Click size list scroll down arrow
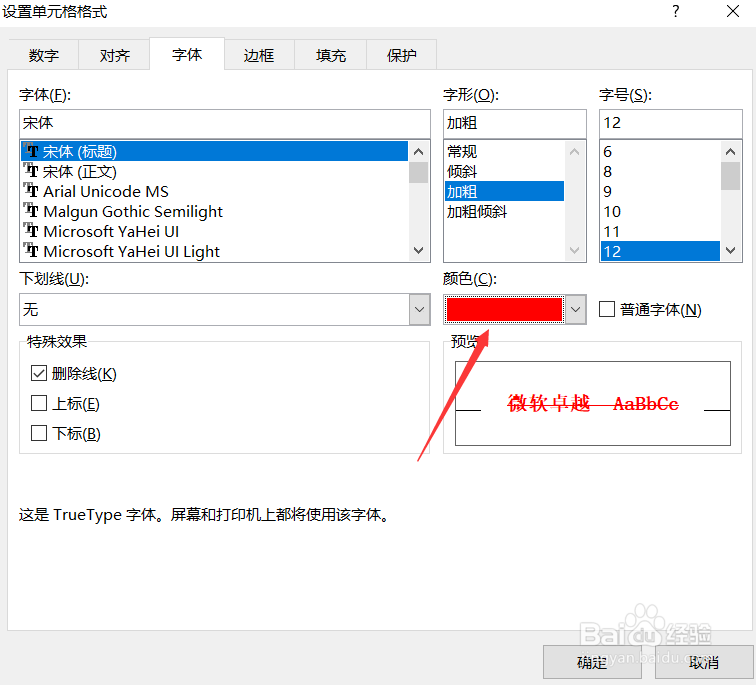The height and width of the screenshot is (685, 756). 730,250
